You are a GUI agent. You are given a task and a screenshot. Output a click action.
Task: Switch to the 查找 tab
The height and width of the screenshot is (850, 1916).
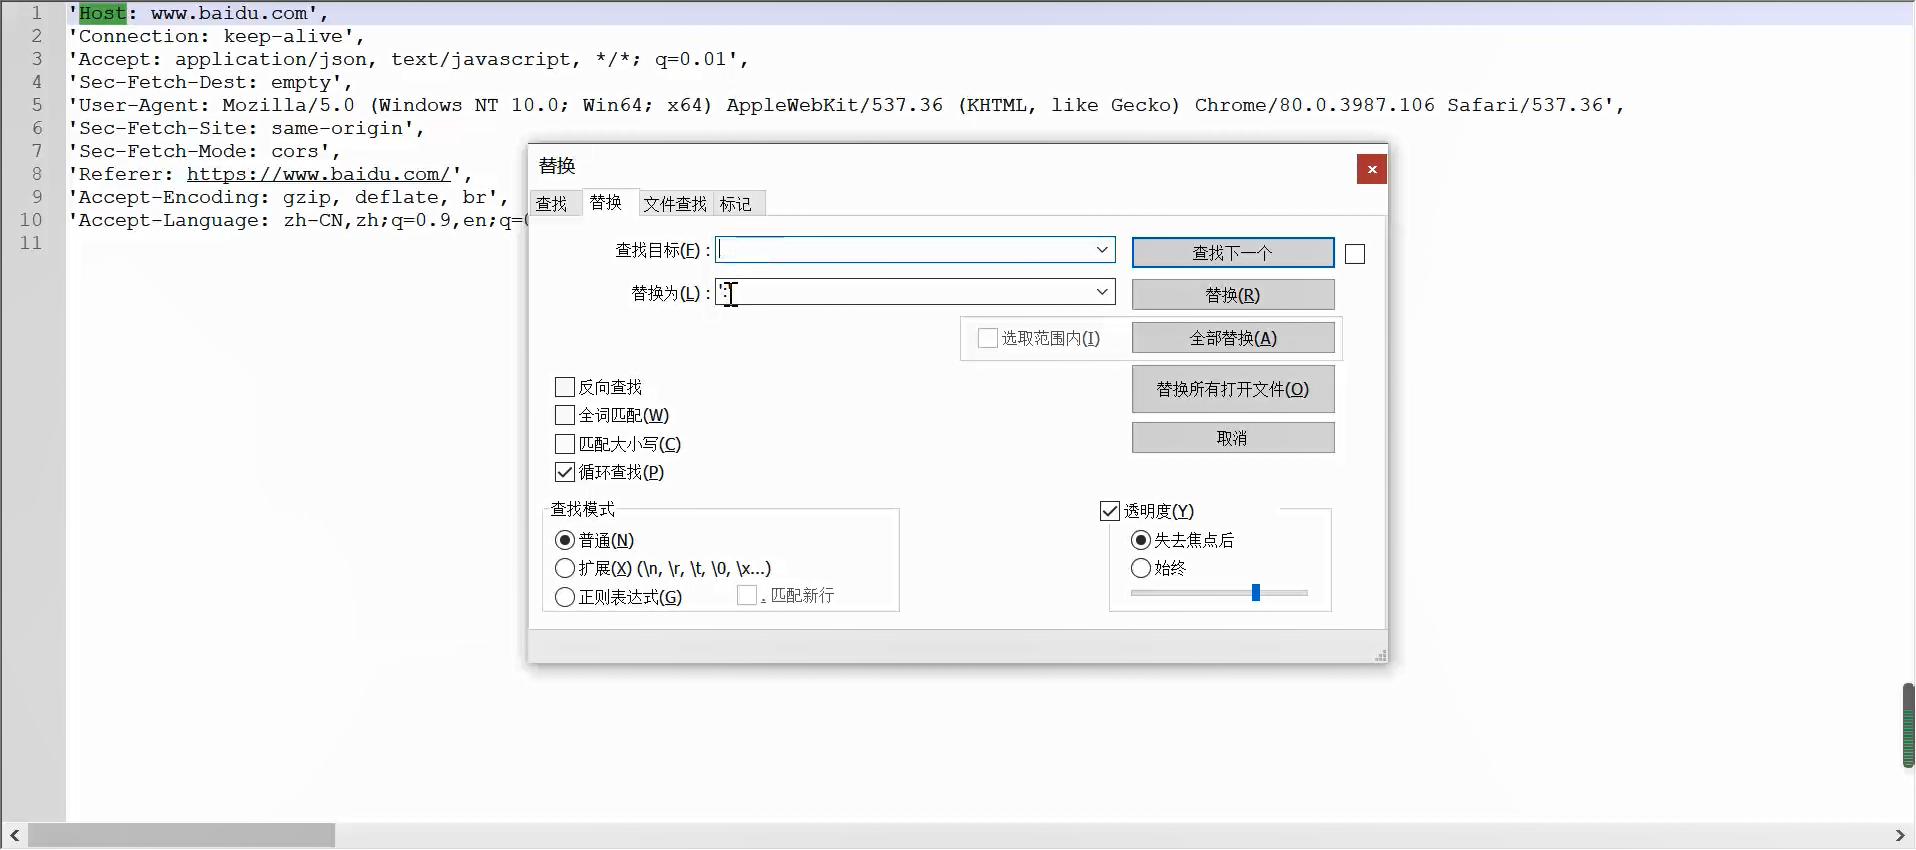point(552,204)
